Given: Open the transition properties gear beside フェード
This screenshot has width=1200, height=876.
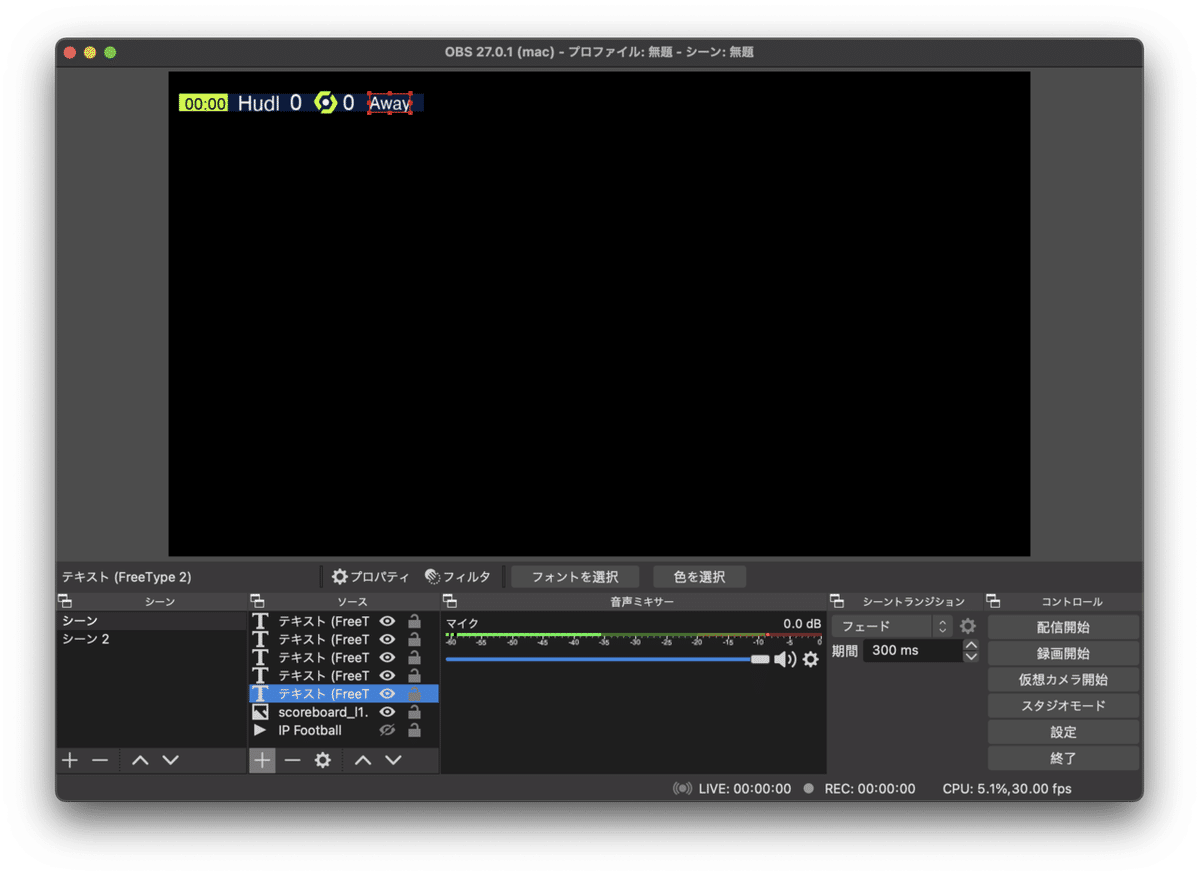Looking at the screenshot, I should pyautogui.click(x=968, y=626).
